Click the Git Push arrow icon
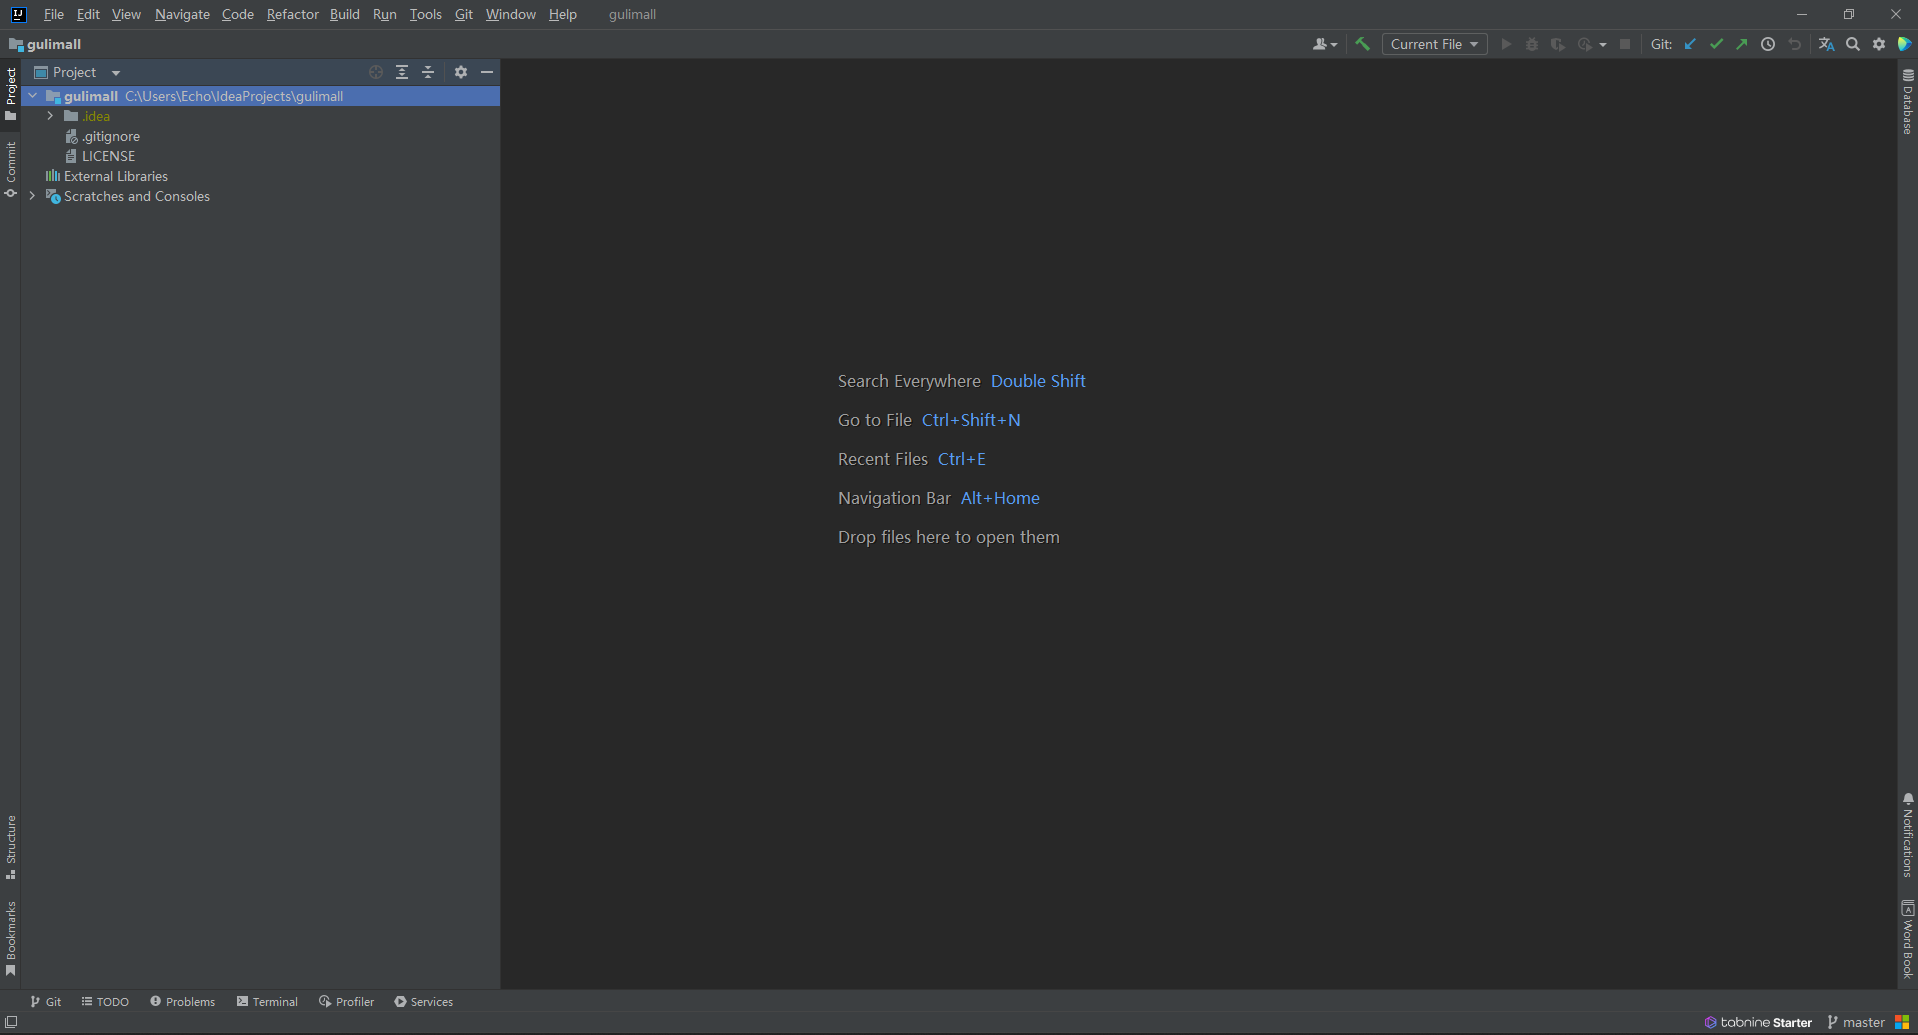1918x1035 pixels. coord(1742,44)
